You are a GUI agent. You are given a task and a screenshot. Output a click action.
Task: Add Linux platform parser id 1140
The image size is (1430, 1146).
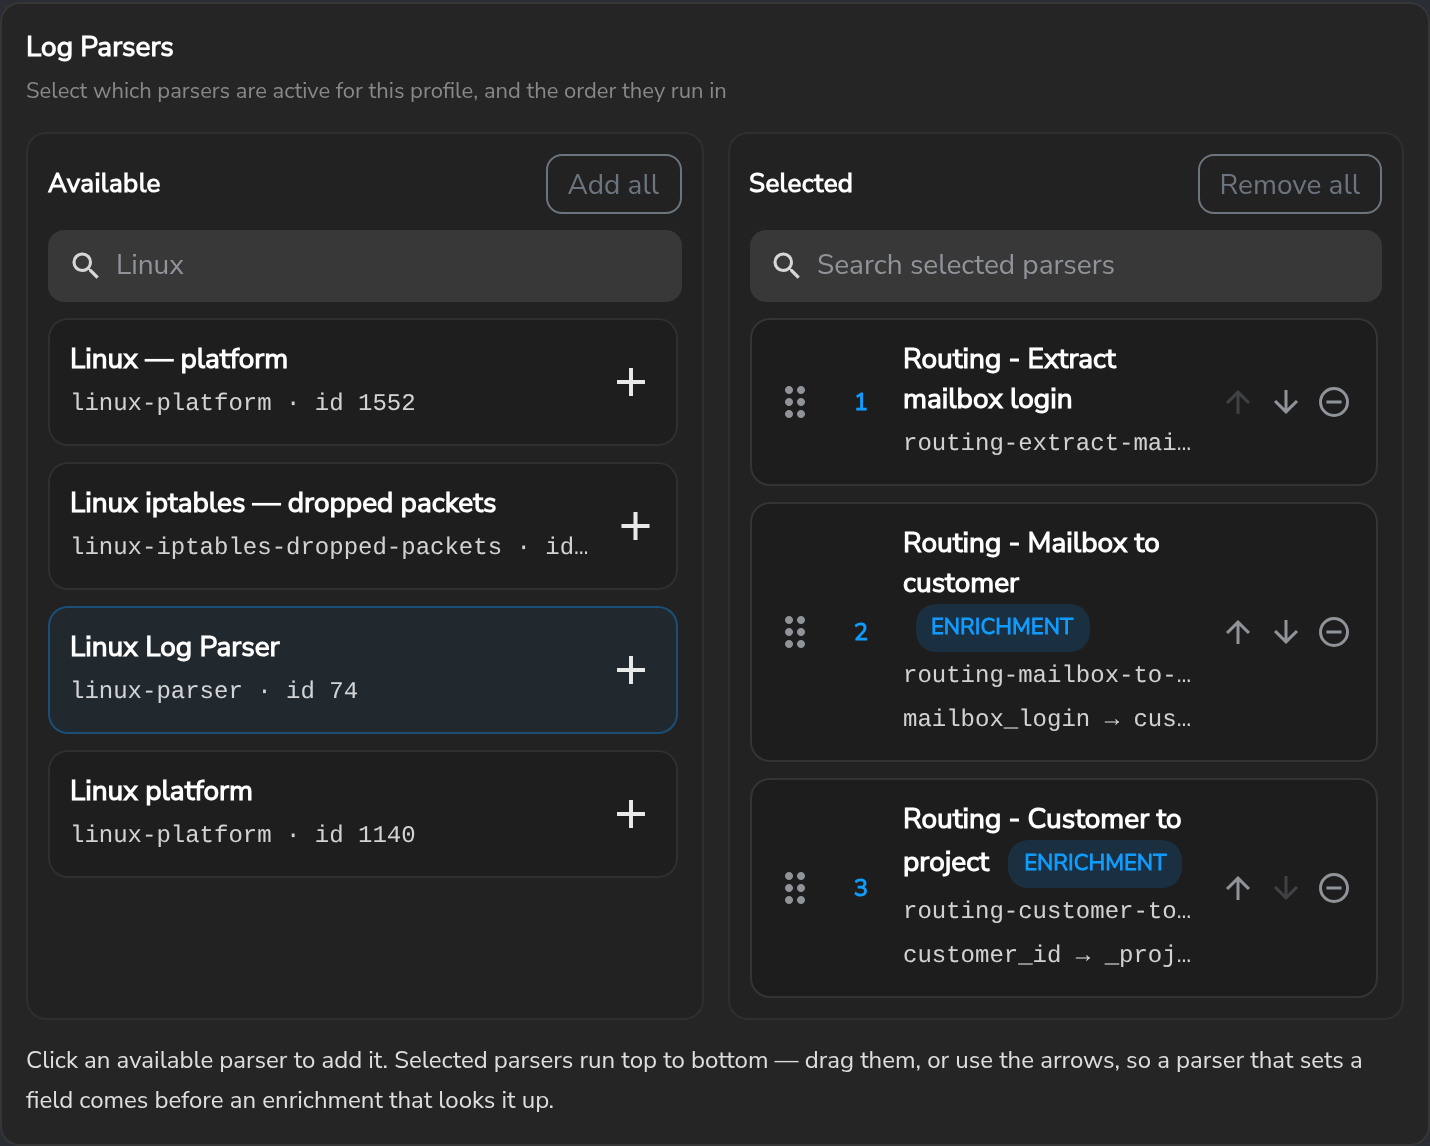[630, 814]
